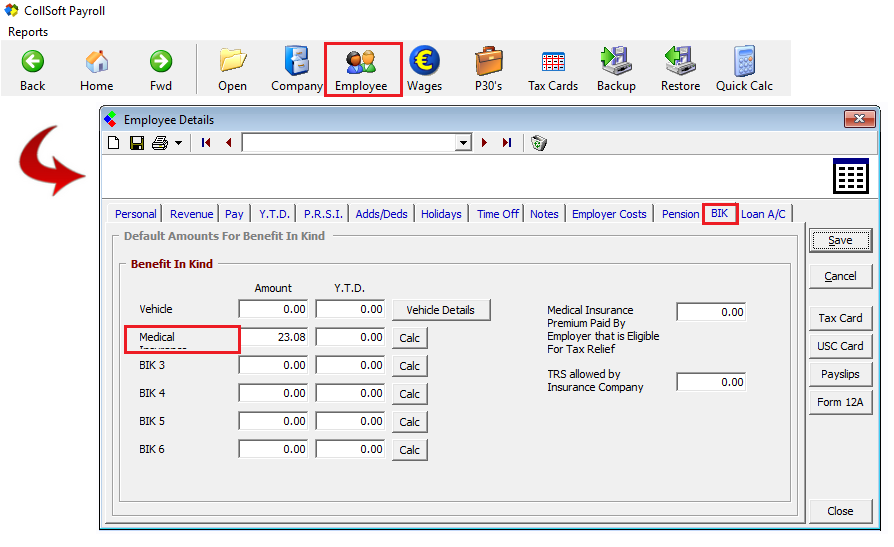894x547 pixels.
Task: Click the Medical Insurance amount field
Action: (x=274, y=338)
